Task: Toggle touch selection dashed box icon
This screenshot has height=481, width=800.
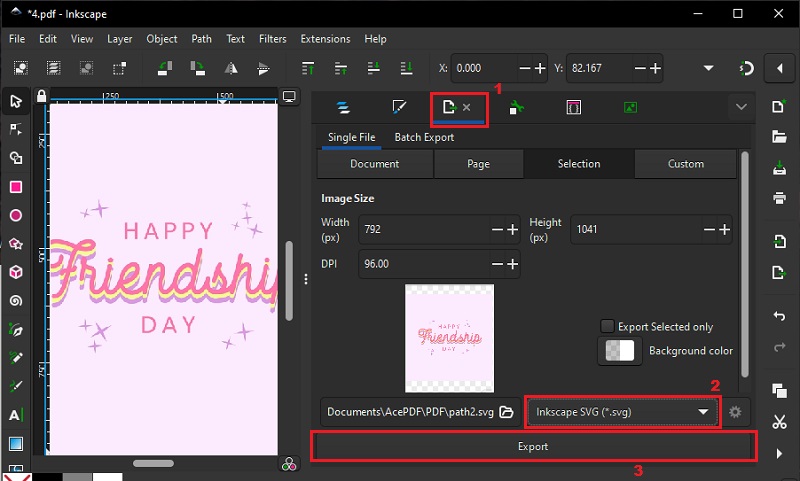Action: [119, 68]
